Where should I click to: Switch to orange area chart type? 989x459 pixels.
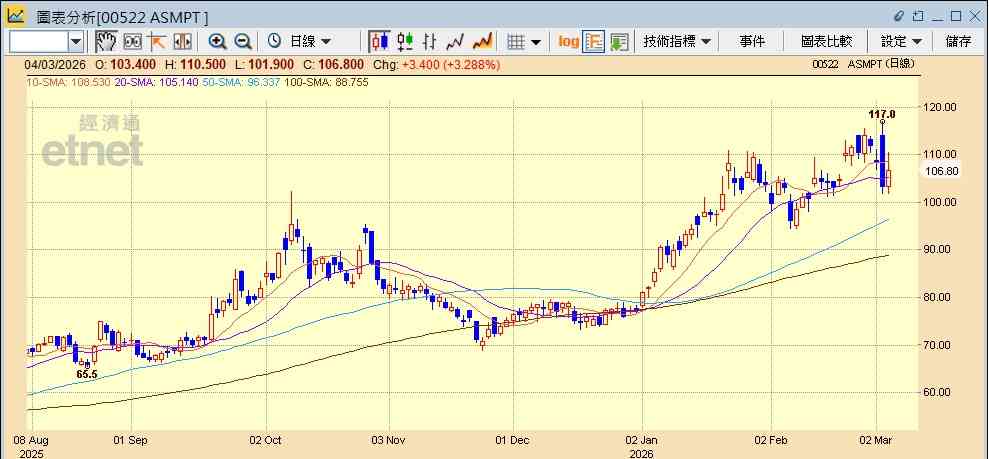(x=482, y=42)
